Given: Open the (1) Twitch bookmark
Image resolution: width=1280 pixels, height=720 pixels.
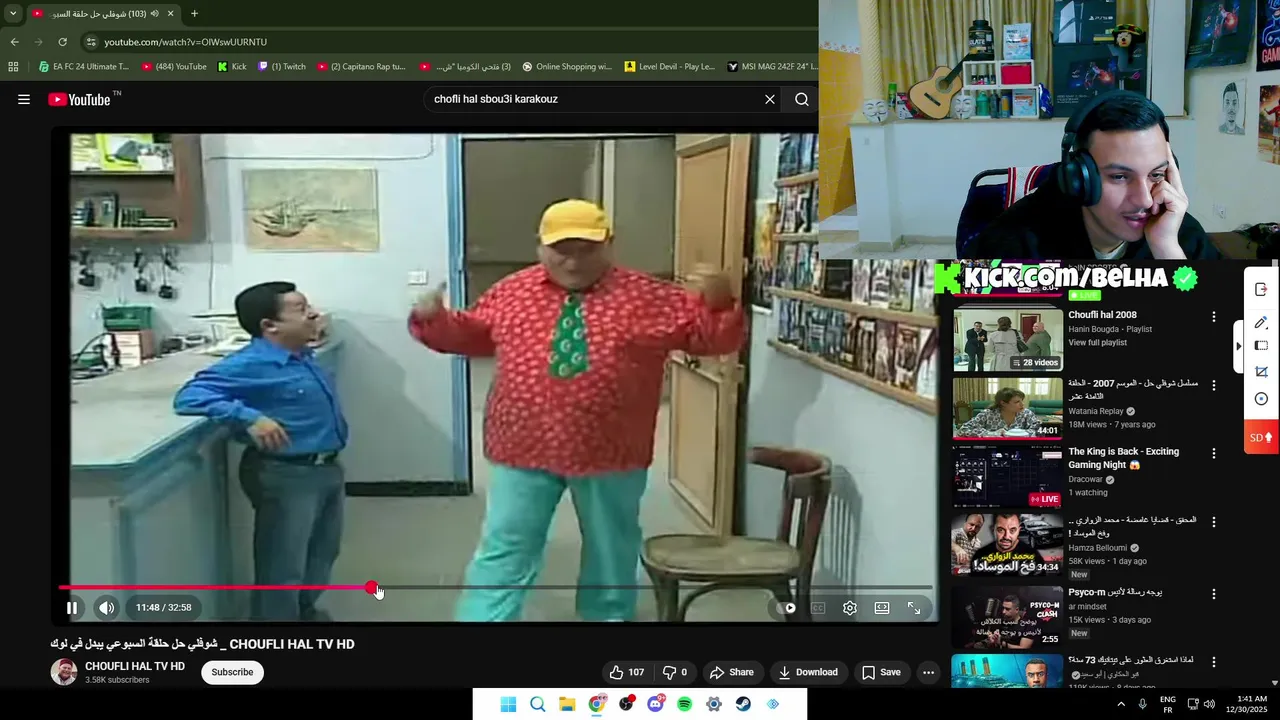Looking at the screenshot, I should pos(282,67).
